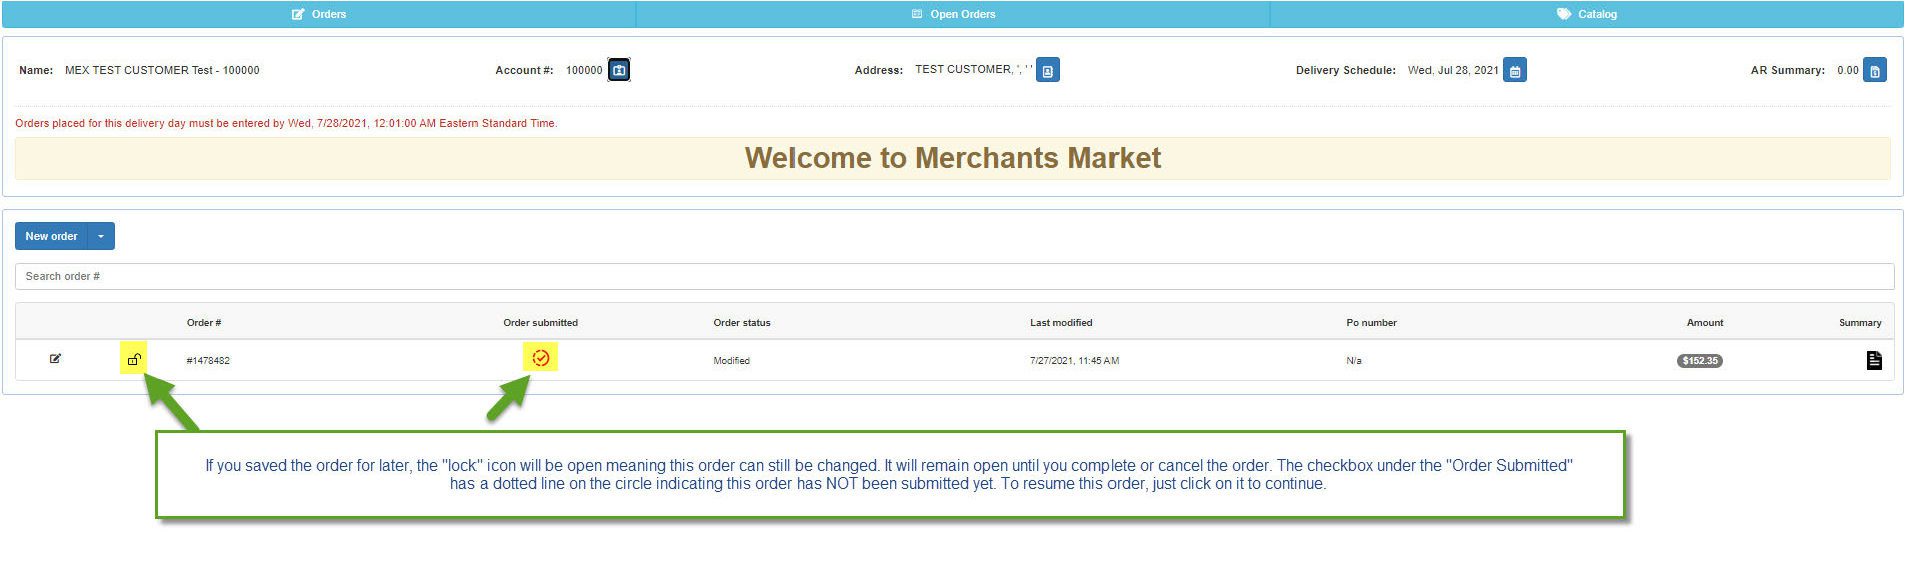Click the N/a Po number value
This screenshot has height=567, width=1907.
click(1353, 361)
